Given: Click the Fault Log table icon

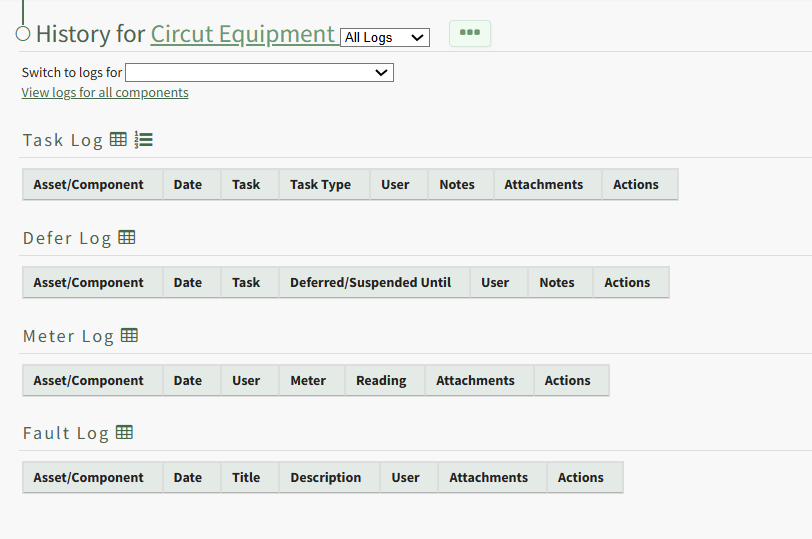Looking at the screenshot, I should point(124,433).
